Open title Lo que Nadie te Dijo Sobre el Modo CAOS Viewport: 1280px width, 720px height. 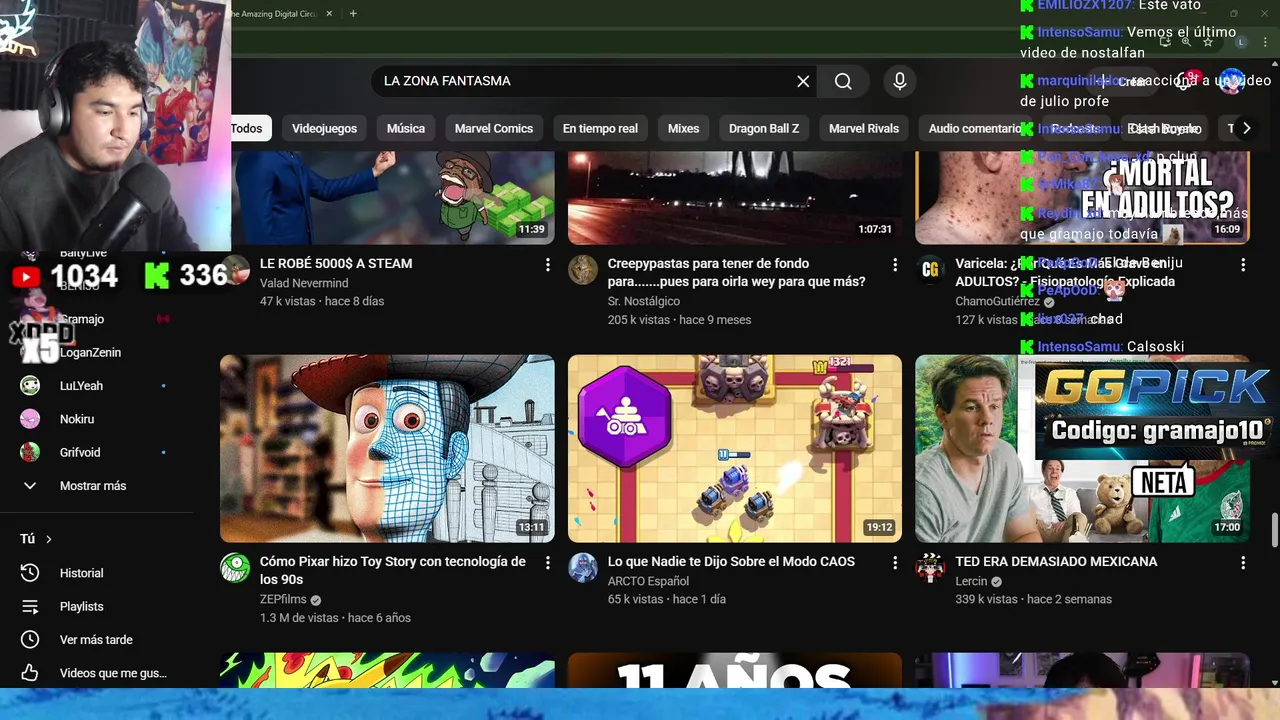point(731,562)
